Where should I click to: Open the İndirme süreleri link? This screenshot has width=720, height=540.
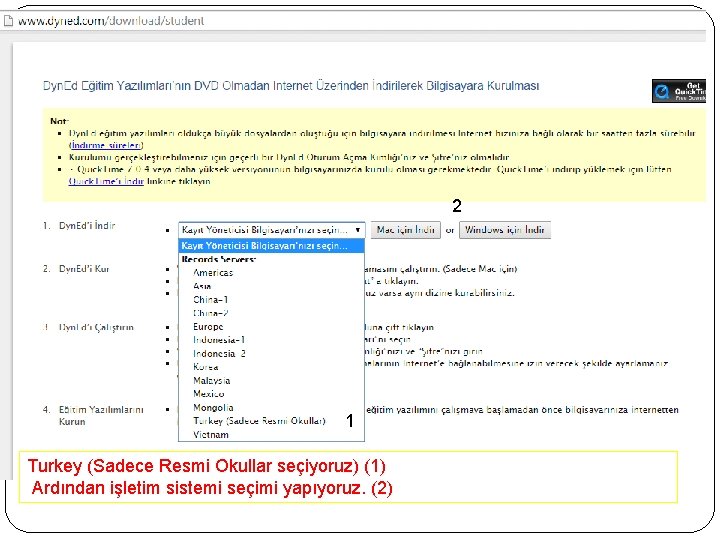(x=107, y=146)
